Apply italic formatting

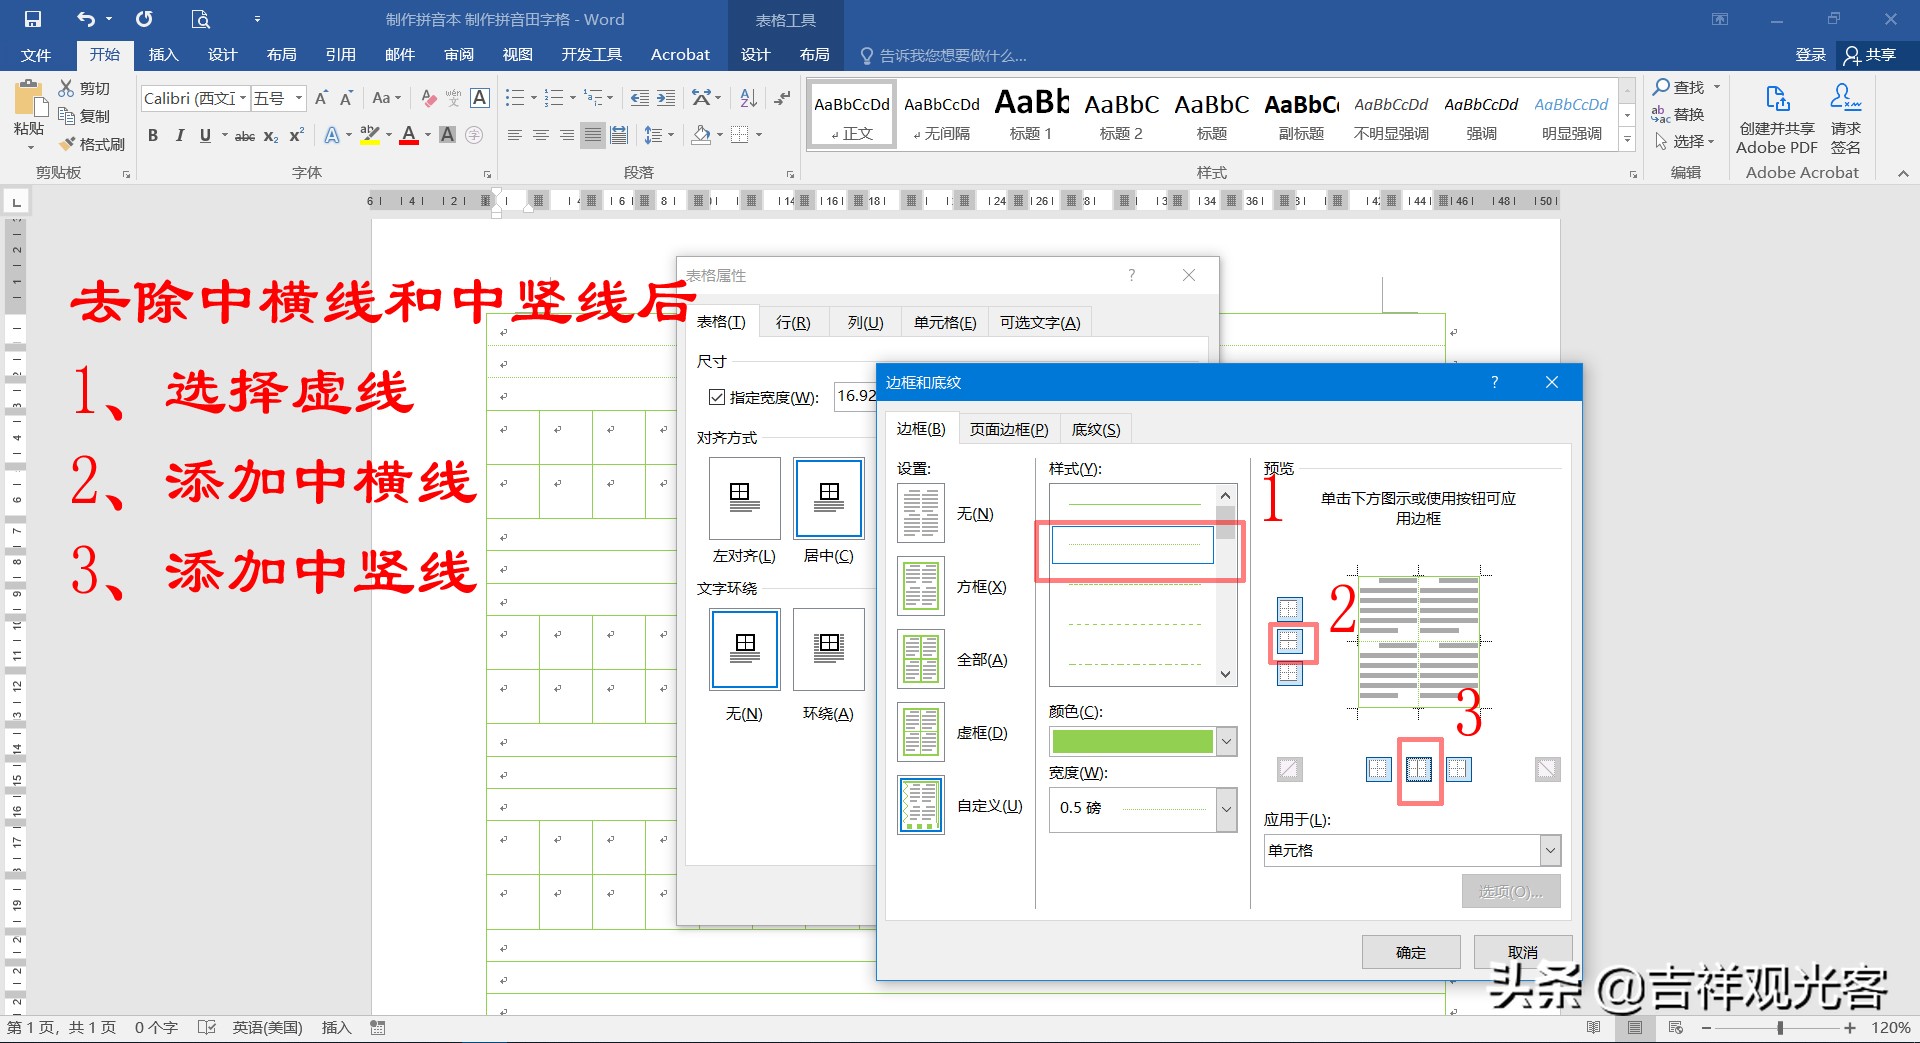179,135
